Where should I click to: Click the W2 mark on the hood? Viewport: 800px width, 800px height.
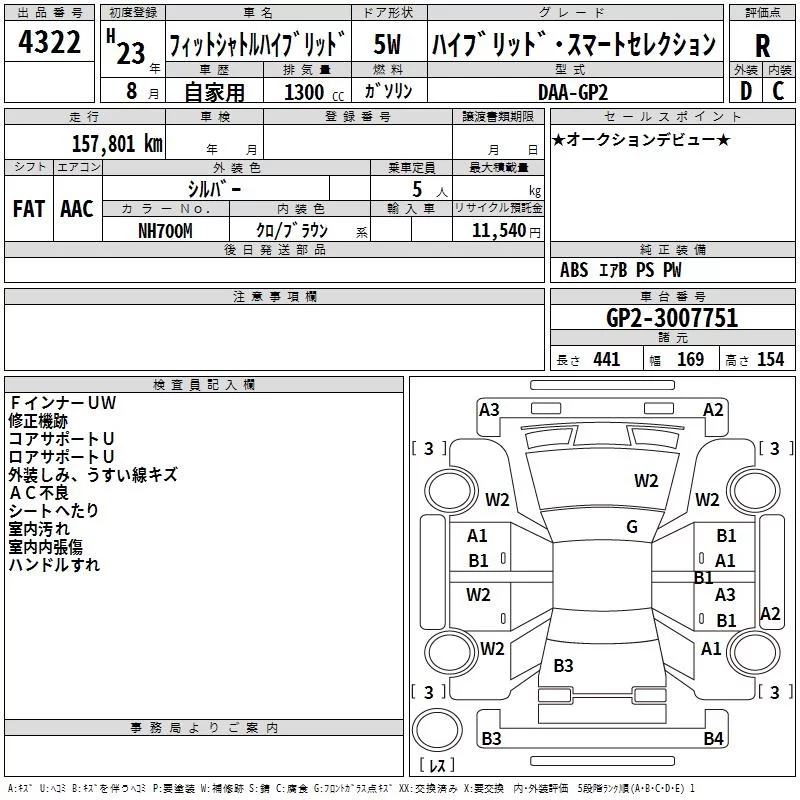(646, 480)
